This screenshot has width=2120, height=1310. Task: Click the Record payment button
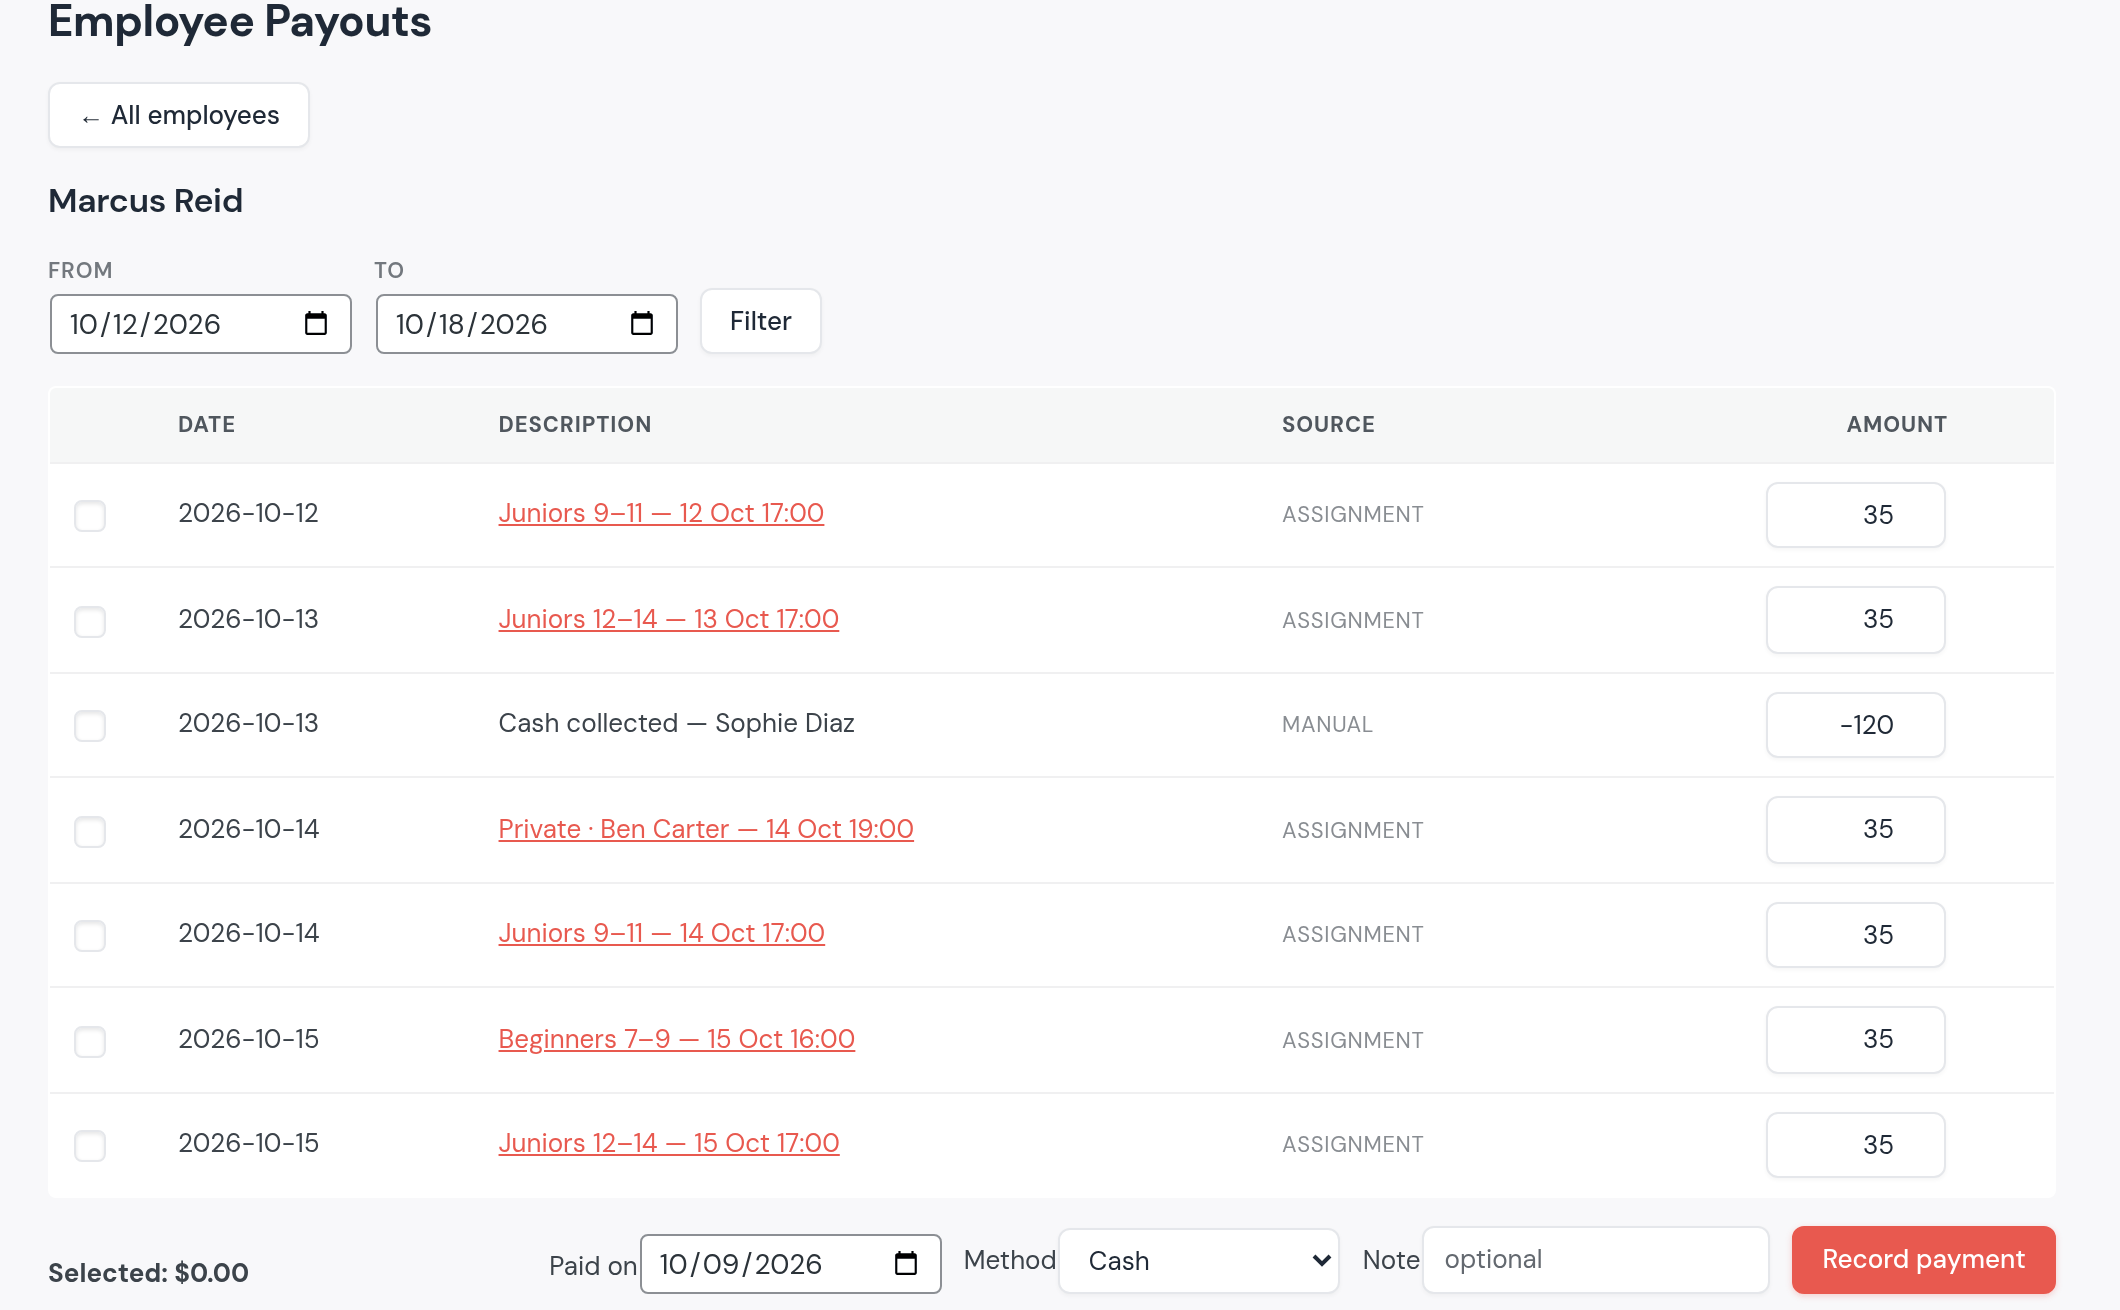pyautogui.click(x=1923, y=1259)
